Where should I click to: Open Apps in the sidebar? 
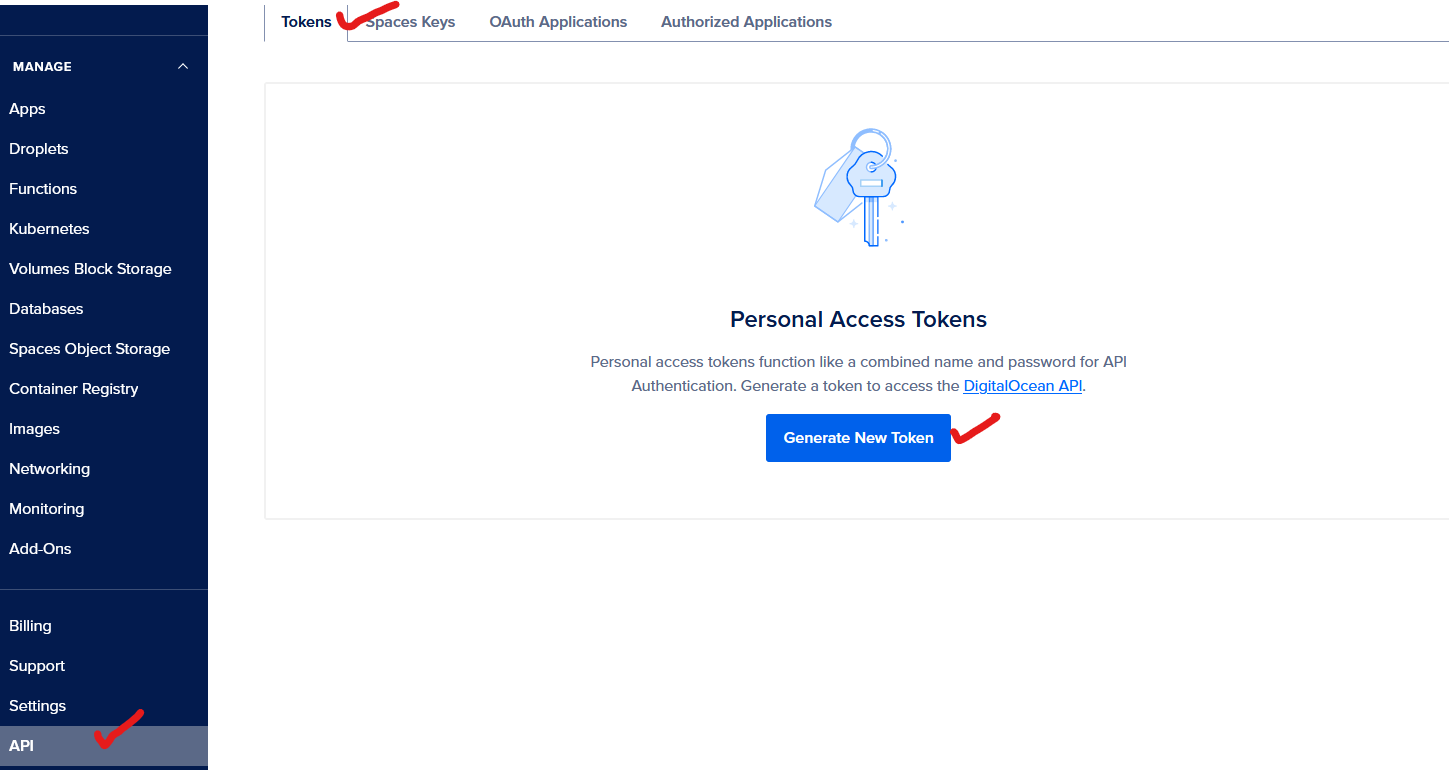coord(28,109)
